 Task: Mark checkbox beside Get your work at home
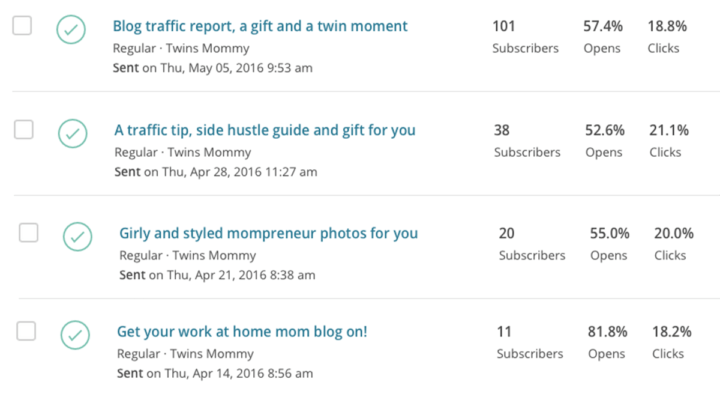(26, 331)
